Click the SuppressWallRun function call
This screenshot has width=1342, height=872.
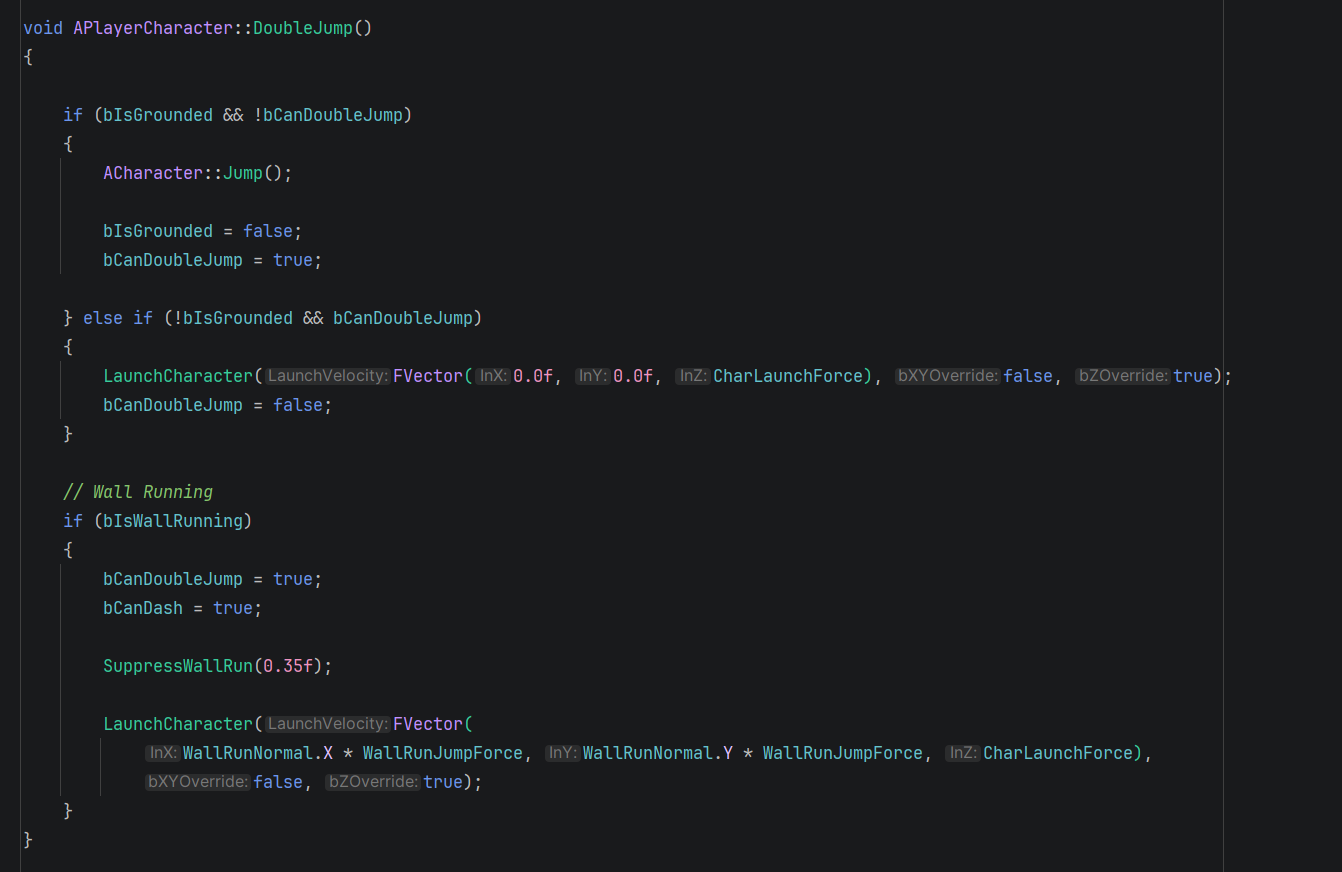178,666
